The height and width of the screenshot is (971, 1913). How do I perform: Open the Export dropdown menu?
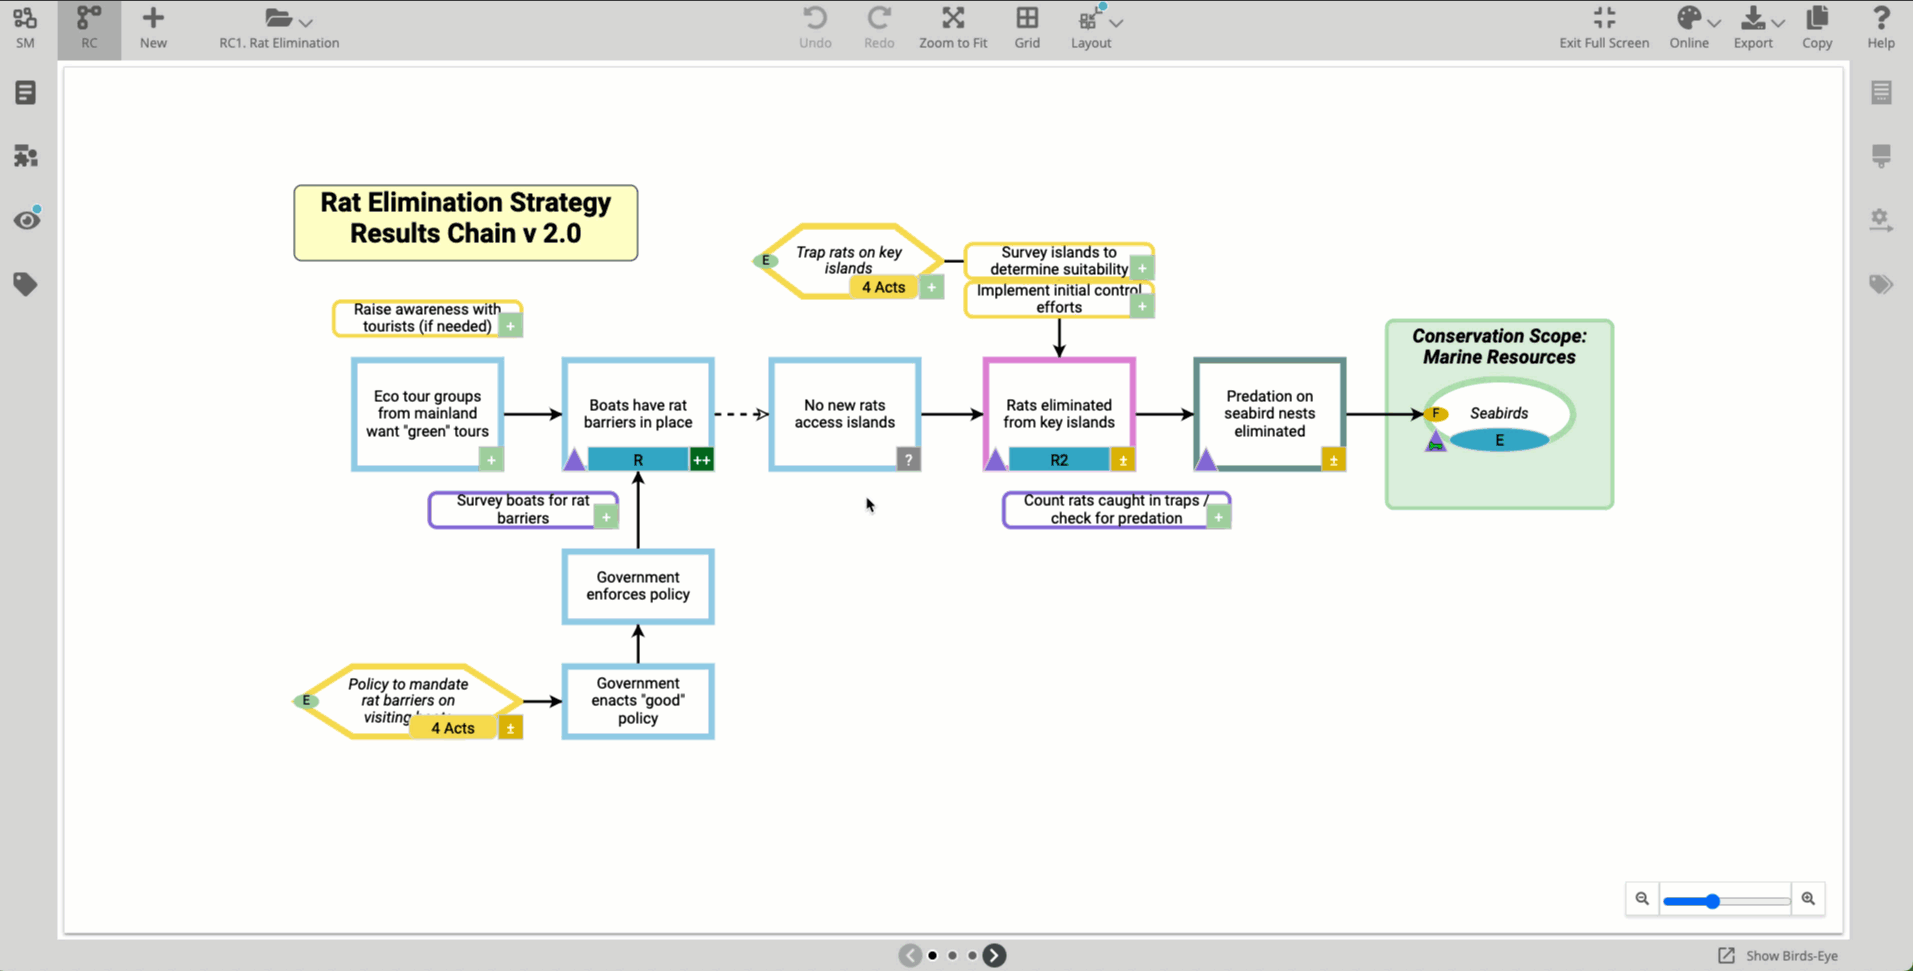1777,22
